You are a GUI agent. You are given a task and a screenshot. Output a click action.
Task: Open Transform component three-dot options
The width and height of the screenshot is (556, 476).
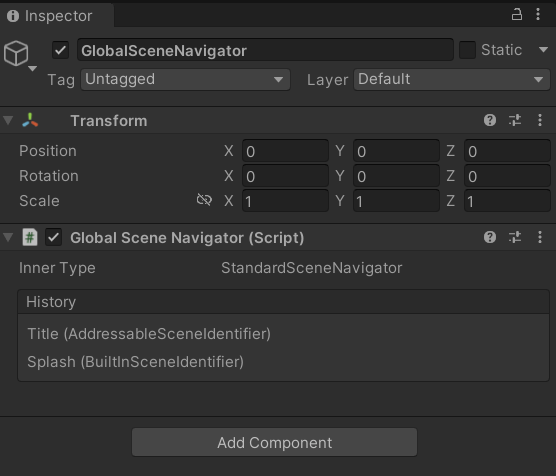tap(540, 120)
